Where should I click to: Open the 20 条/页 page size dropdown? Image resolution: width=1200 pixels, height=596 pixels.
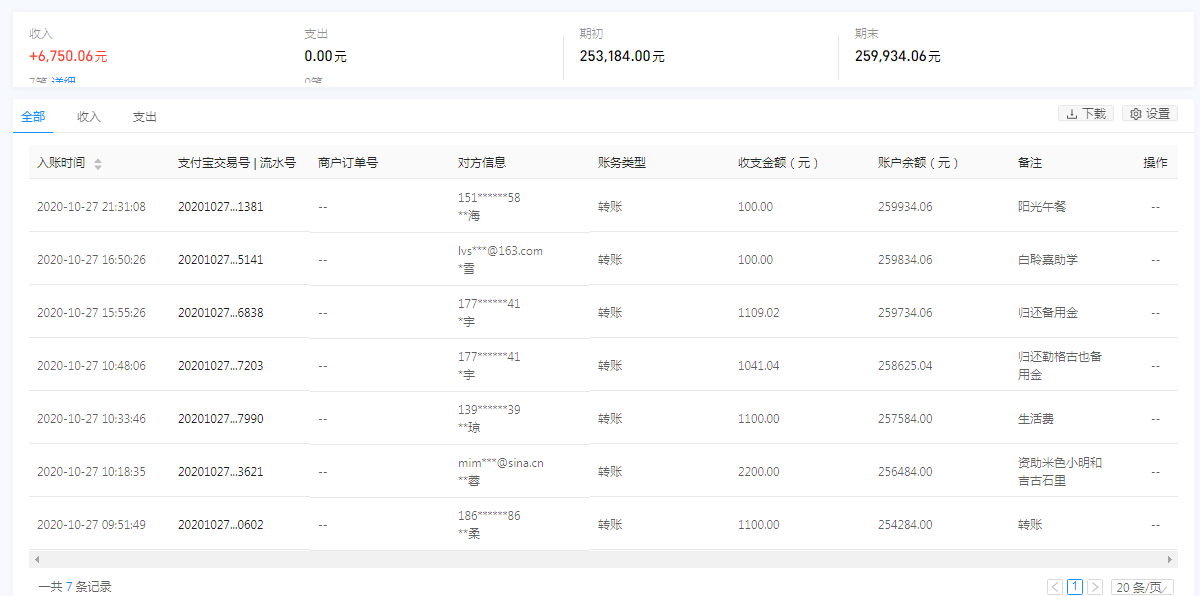(x=1142, y=587)
